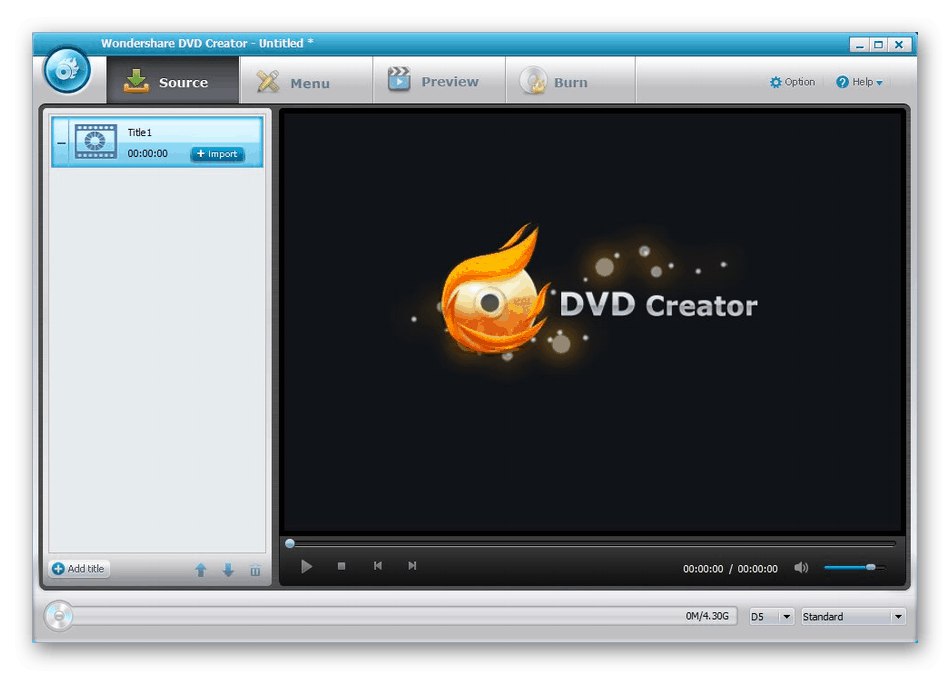Mute audio with the speaker icon

pos(801,568)
